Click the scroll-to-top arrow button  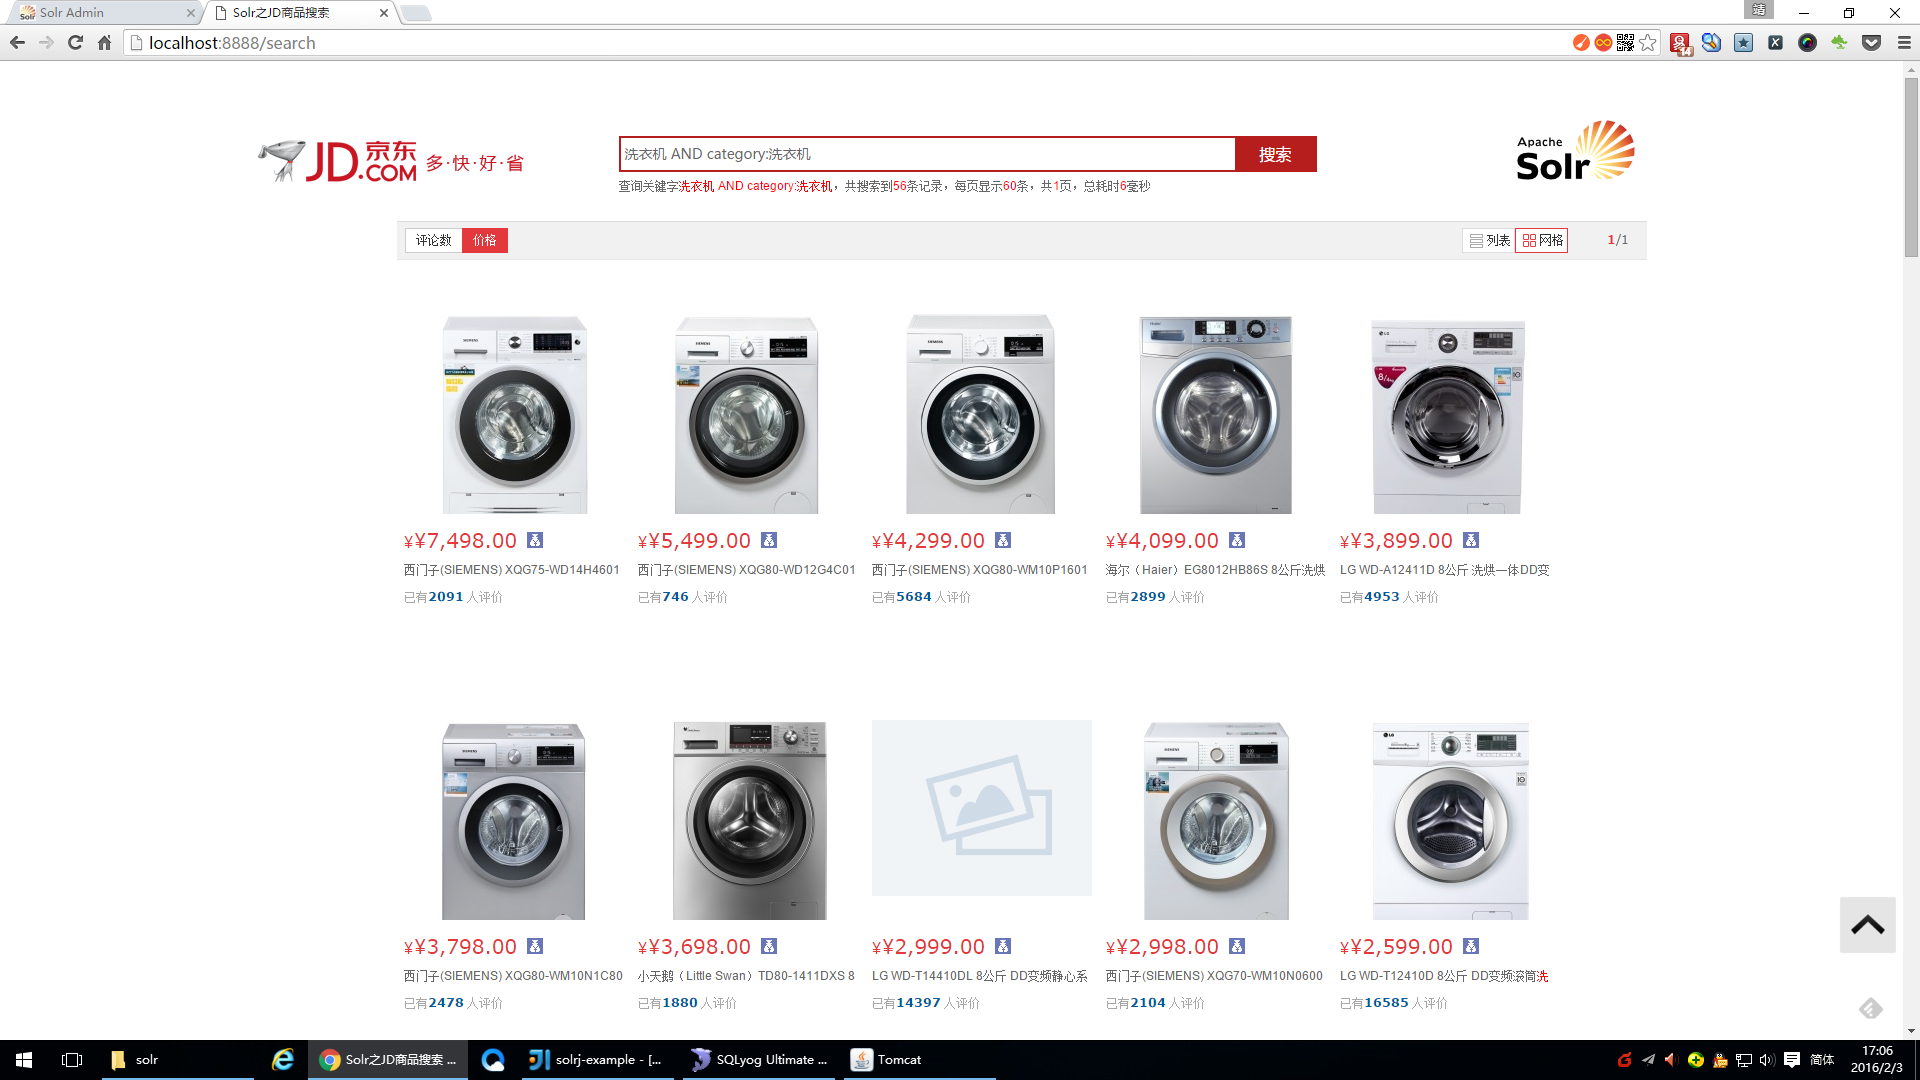[x=1867, y=925]
